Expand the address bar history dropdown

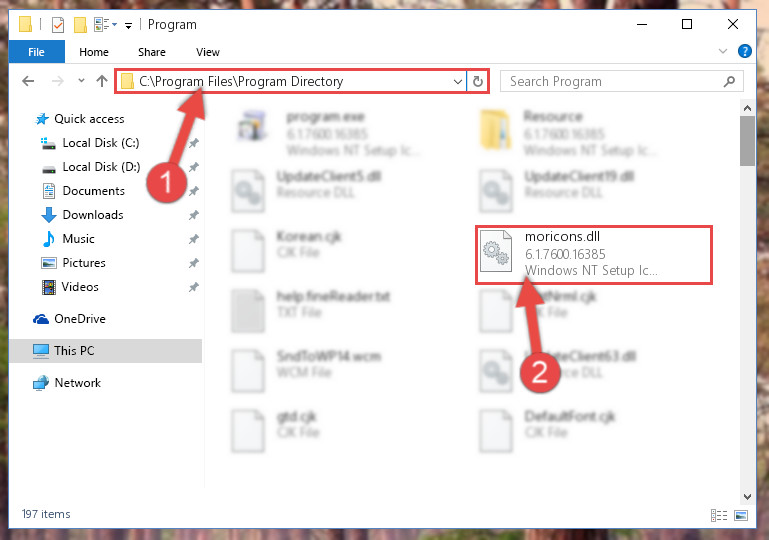[x=458, y=81]
